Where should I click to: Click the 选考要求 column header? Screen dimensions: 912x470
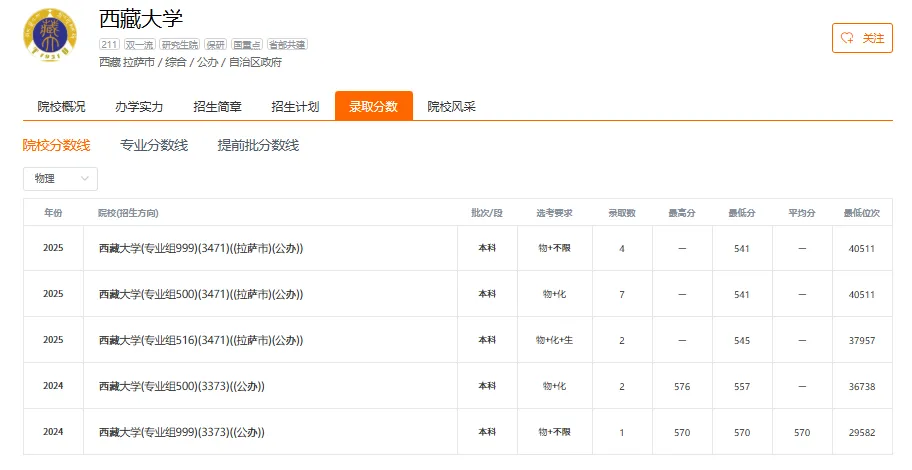tap(554, 213)
